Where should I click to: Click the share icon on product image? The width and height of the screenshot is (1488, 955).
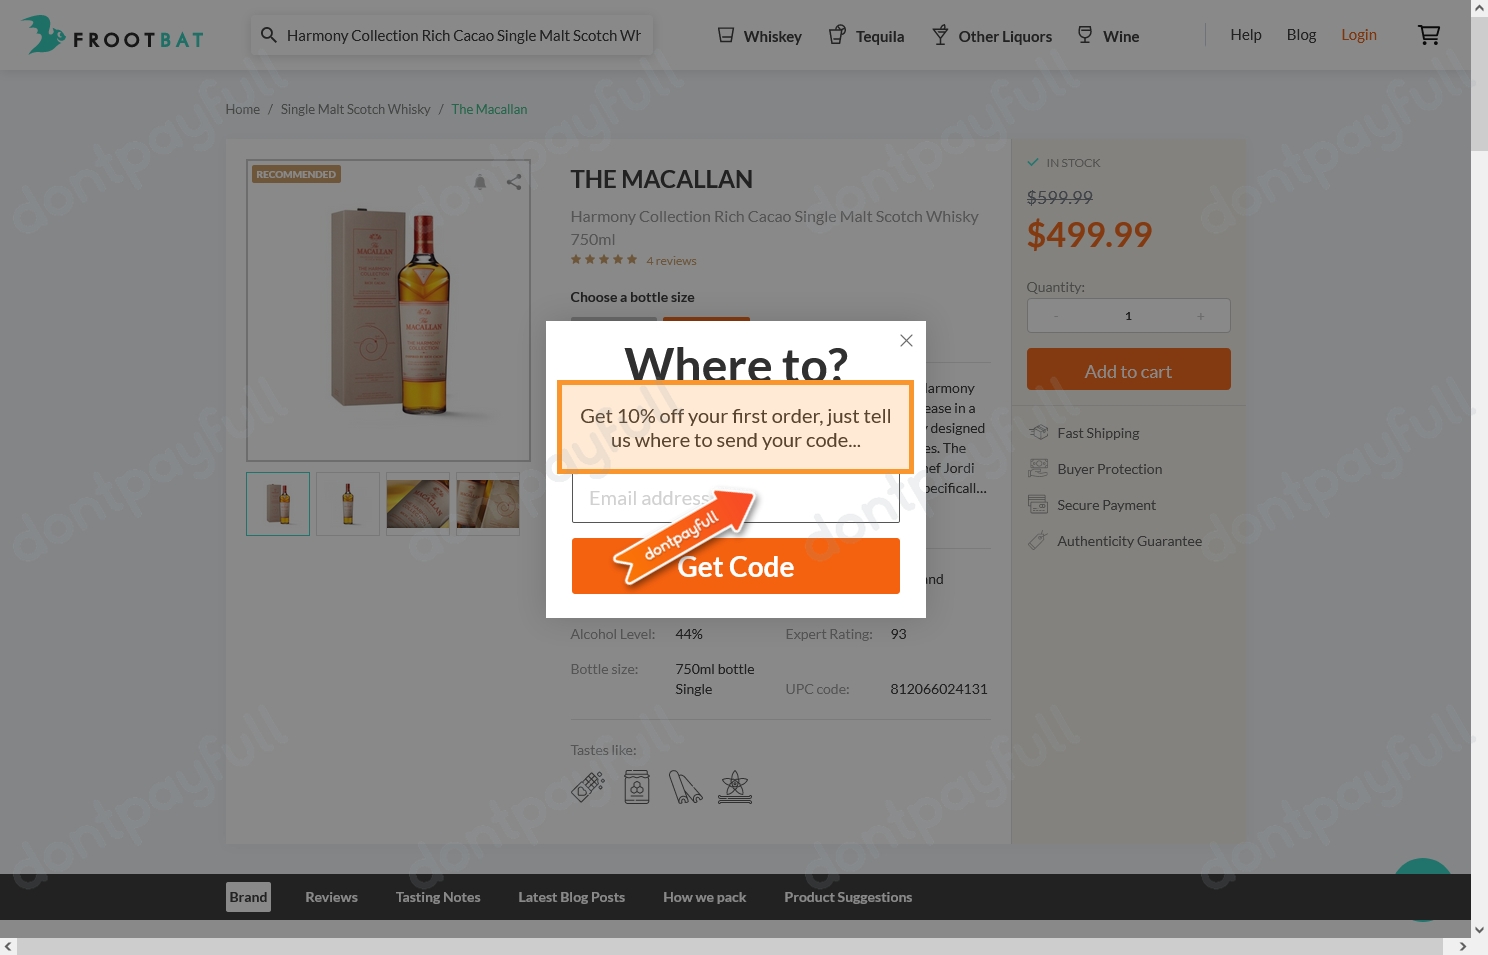coord(514,182)
